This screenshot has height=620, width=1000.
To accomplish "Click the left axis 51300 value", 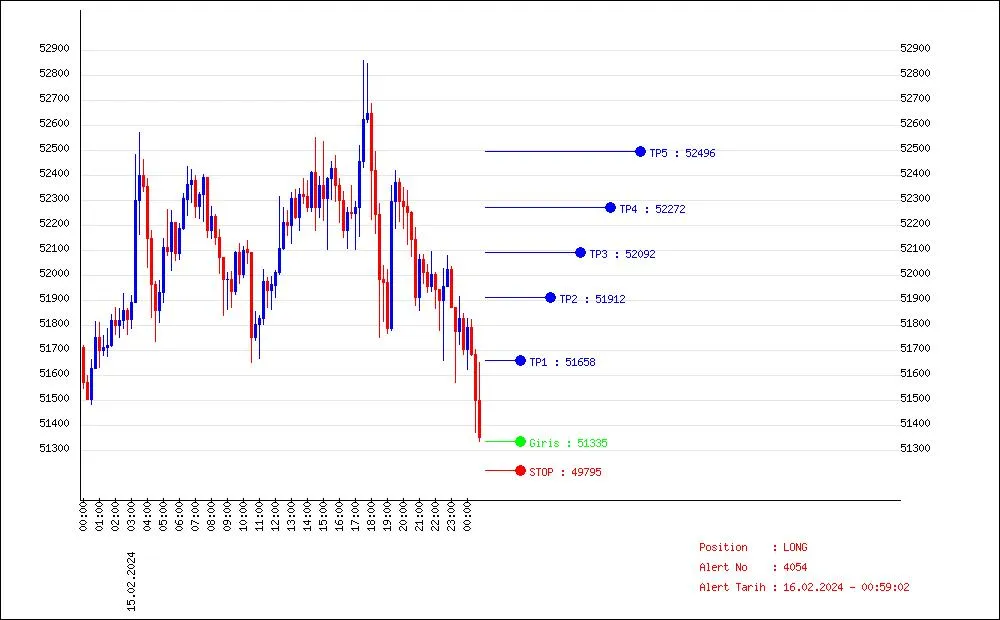I will 54,448.
